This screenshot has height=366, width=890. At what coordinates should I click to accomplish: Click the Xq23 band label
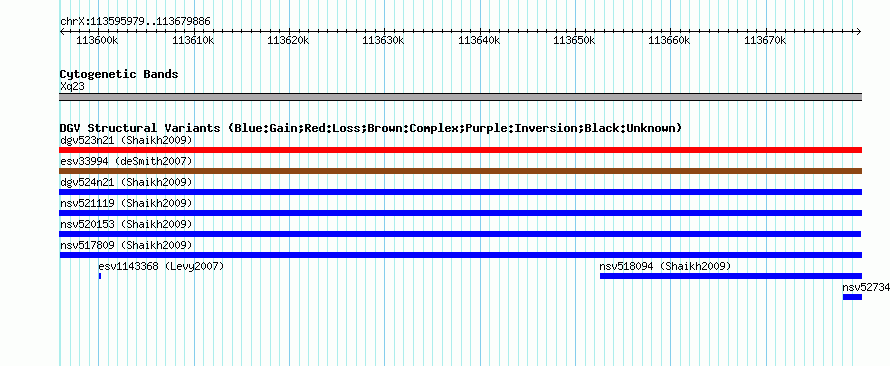[x=72, y=86]
